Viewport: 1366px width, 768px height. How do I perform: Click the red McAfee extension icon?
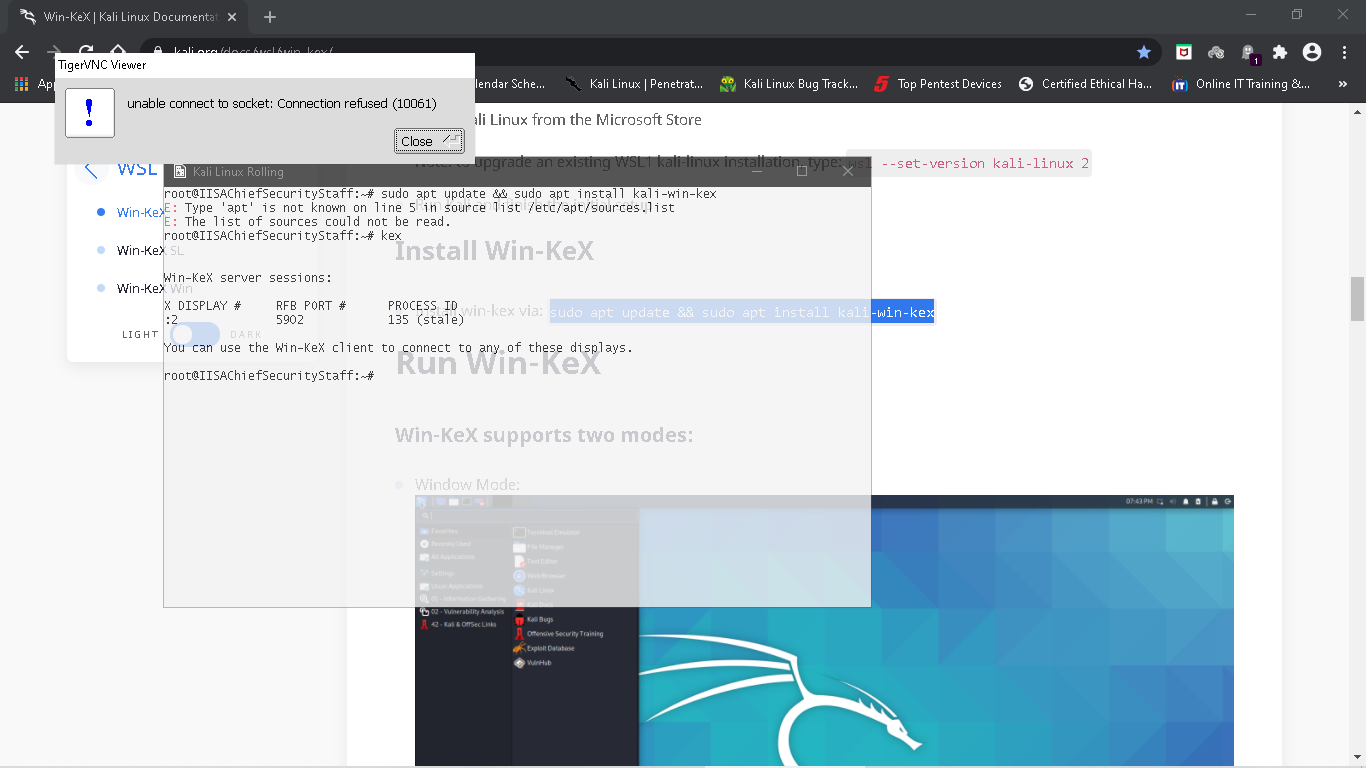[1184, 52]
